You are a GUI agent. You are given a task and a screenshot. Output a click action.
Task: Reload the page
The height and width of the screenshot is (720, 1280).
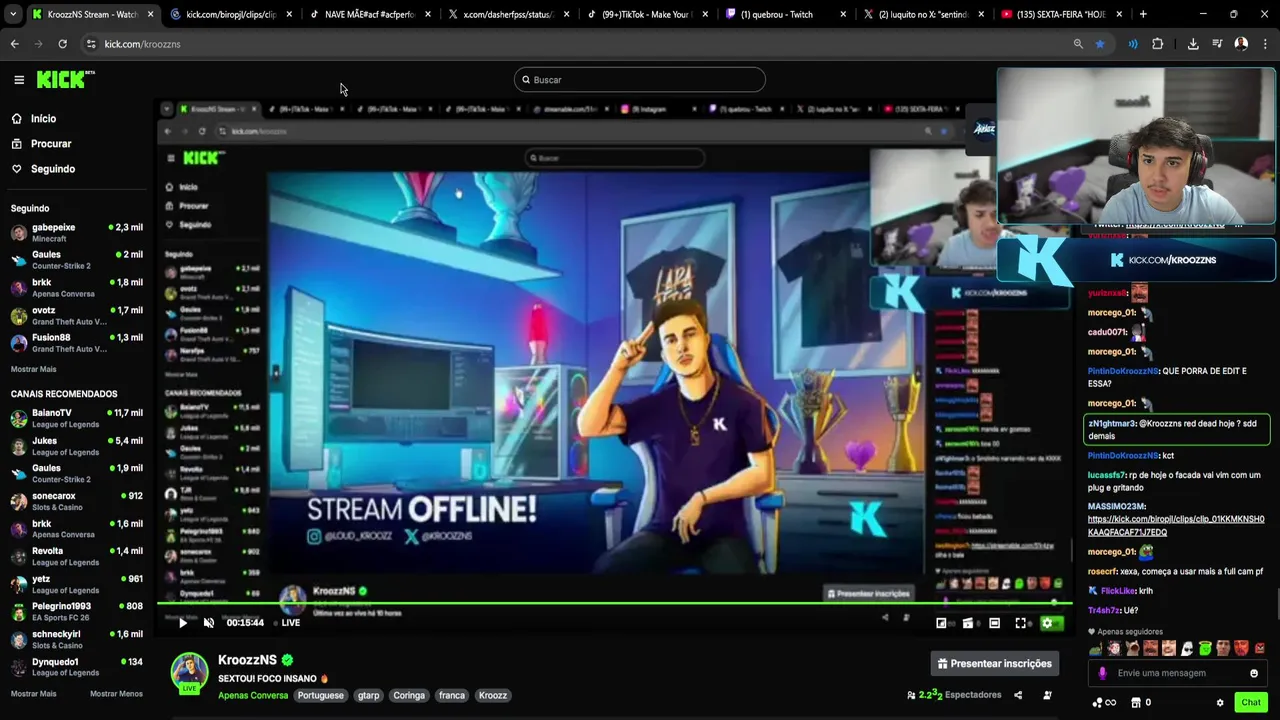tap(62, 44)
